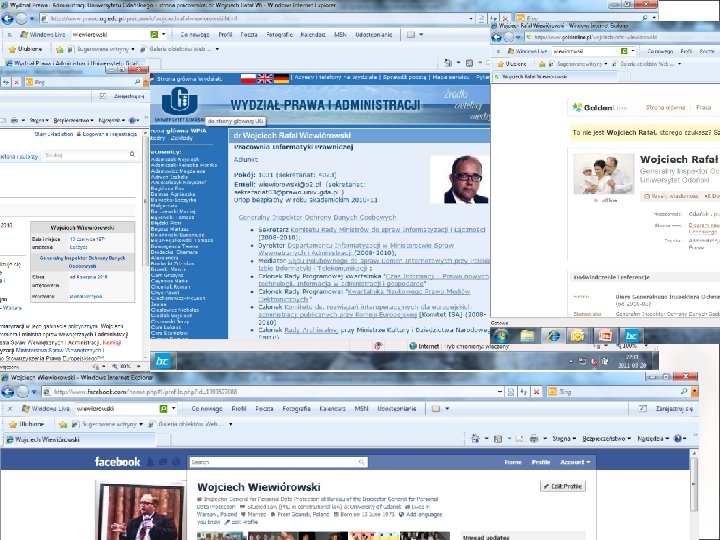Screen dimensions: 720x540
Task: Open Facebook messages icon
Action: [163, 462]
